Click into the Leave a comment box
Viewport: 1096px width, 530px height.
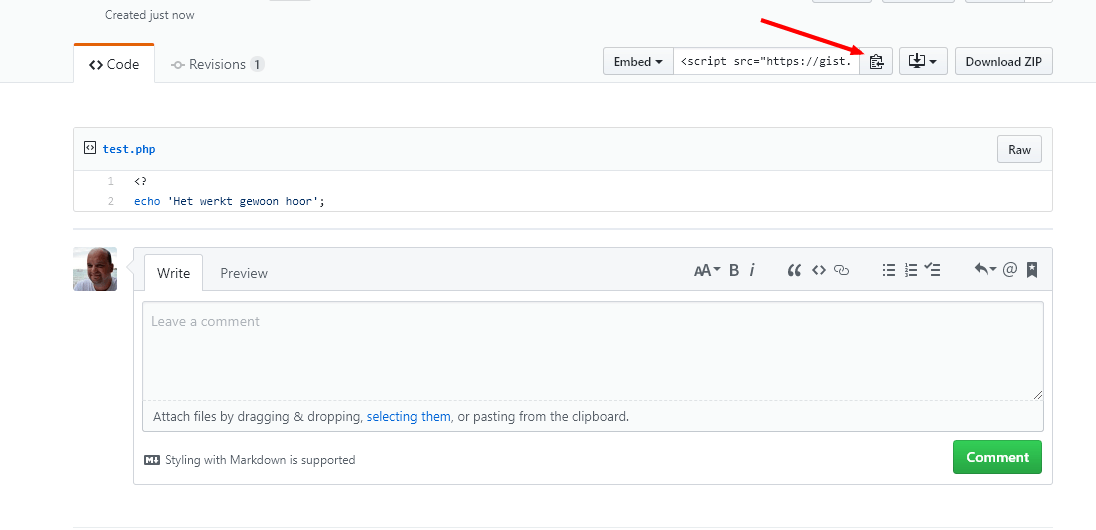click(x=592, y=350)
